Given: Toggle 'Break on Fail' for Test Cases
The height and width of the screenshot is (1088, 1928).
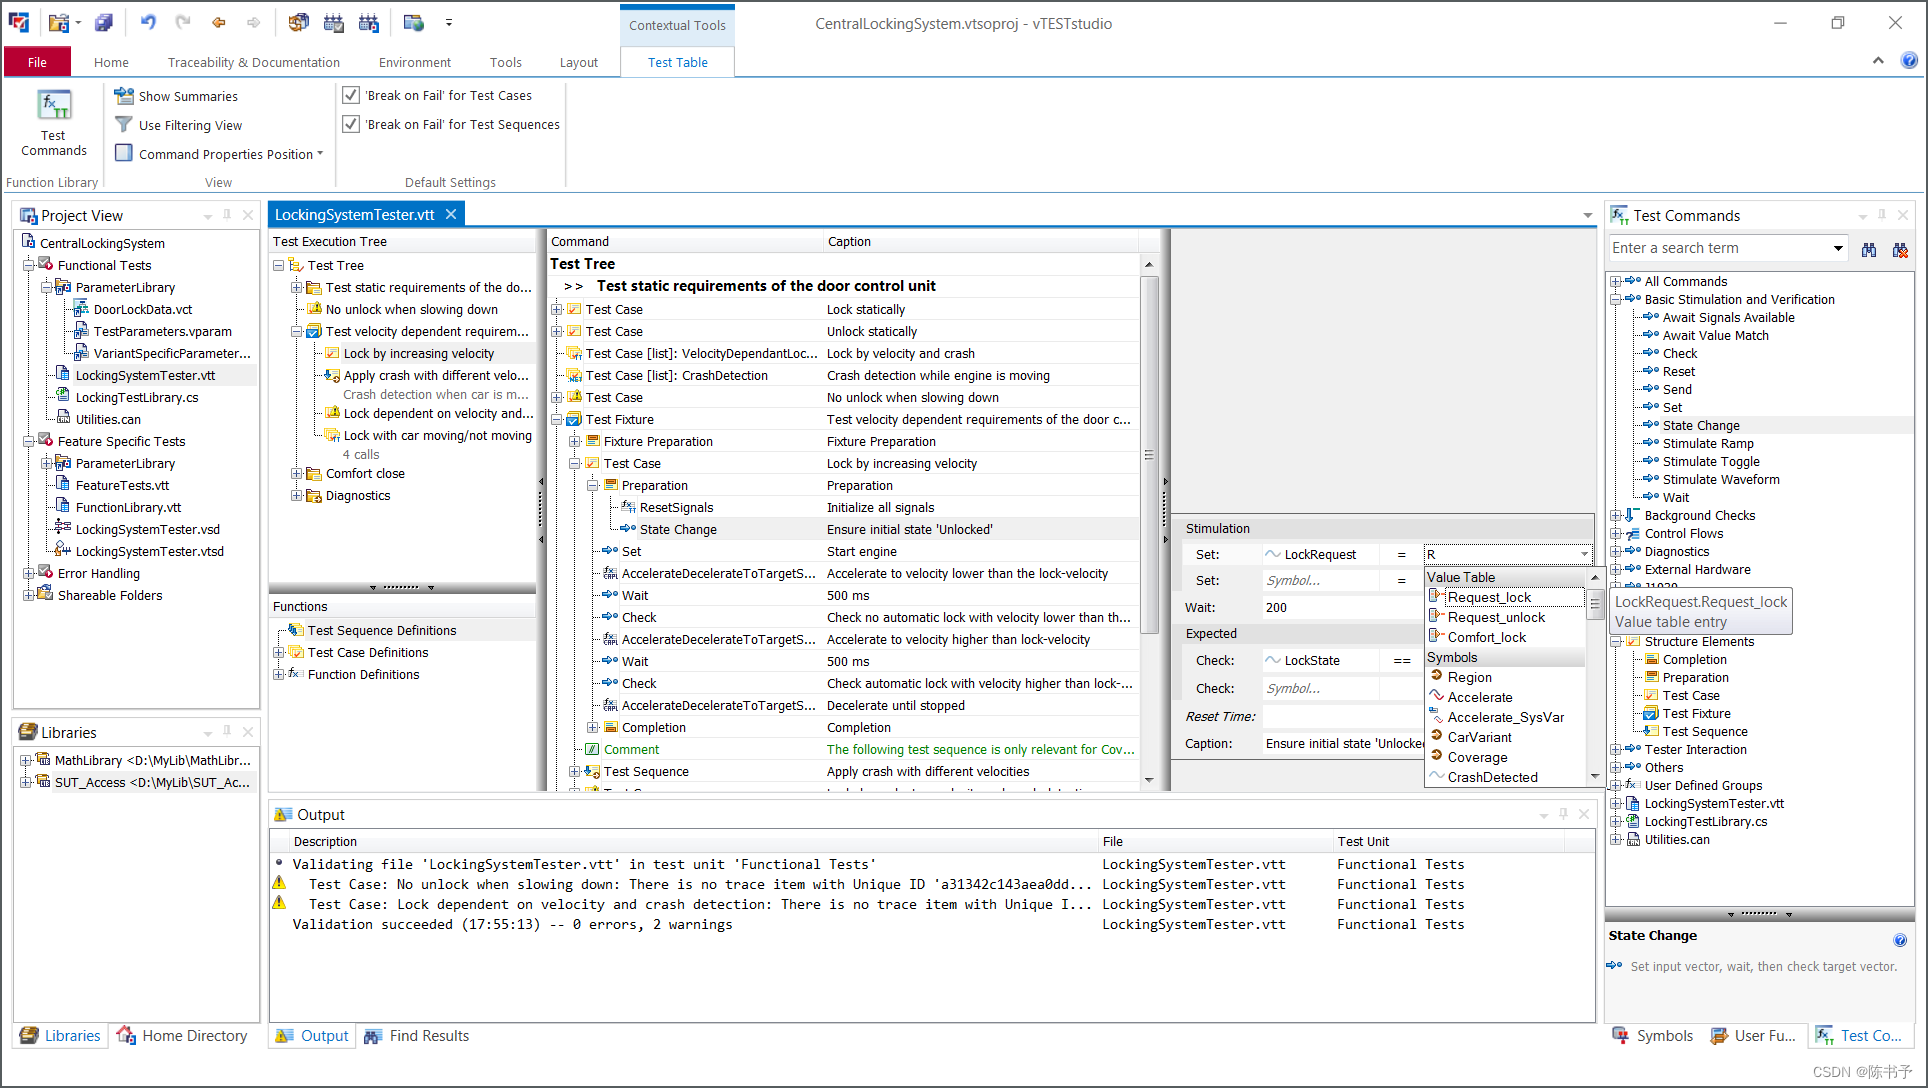Looking at the screenshot, I should pyautogui.click(x=351, y=95).
